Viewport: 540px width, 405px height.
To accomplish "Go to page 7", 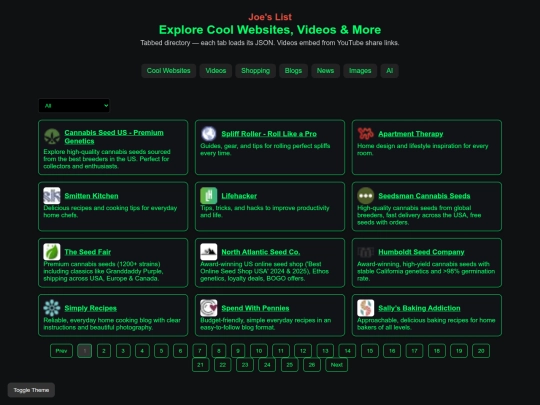I will click(199, 351).
